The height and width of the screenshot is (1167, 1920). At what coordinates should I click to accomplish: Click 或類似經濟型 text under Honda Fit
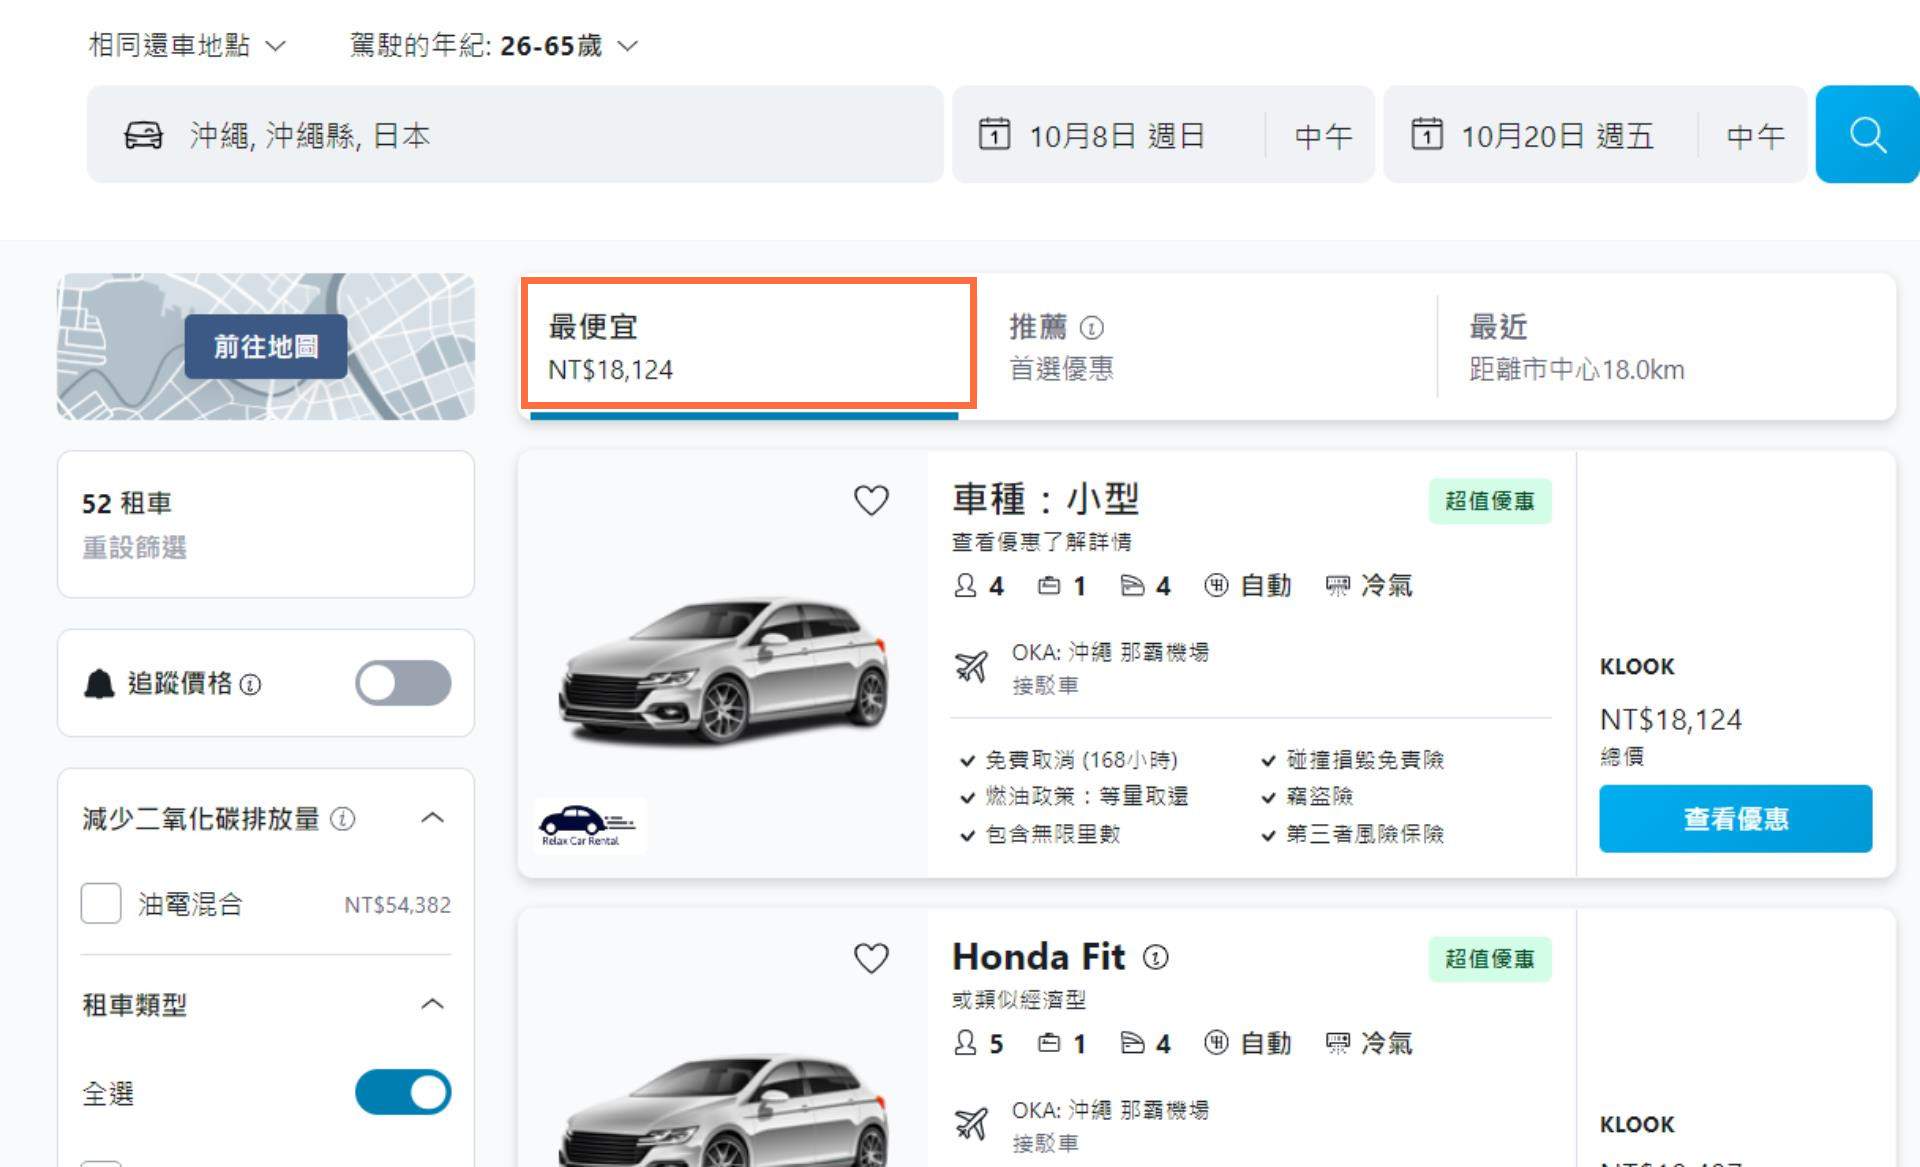tap(1018, 1000)
